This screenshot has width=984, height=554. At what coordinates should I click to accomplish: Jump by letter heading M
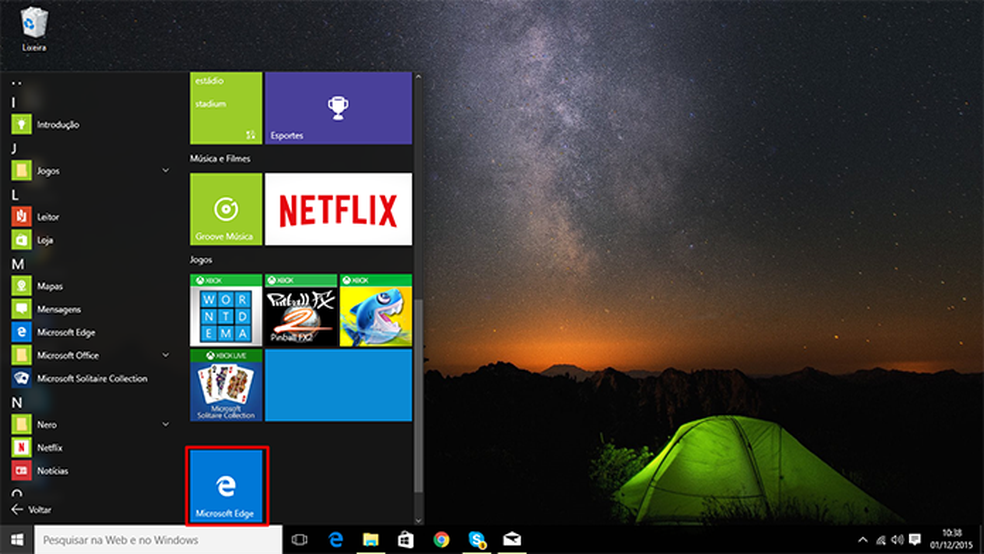click(18, 264)
